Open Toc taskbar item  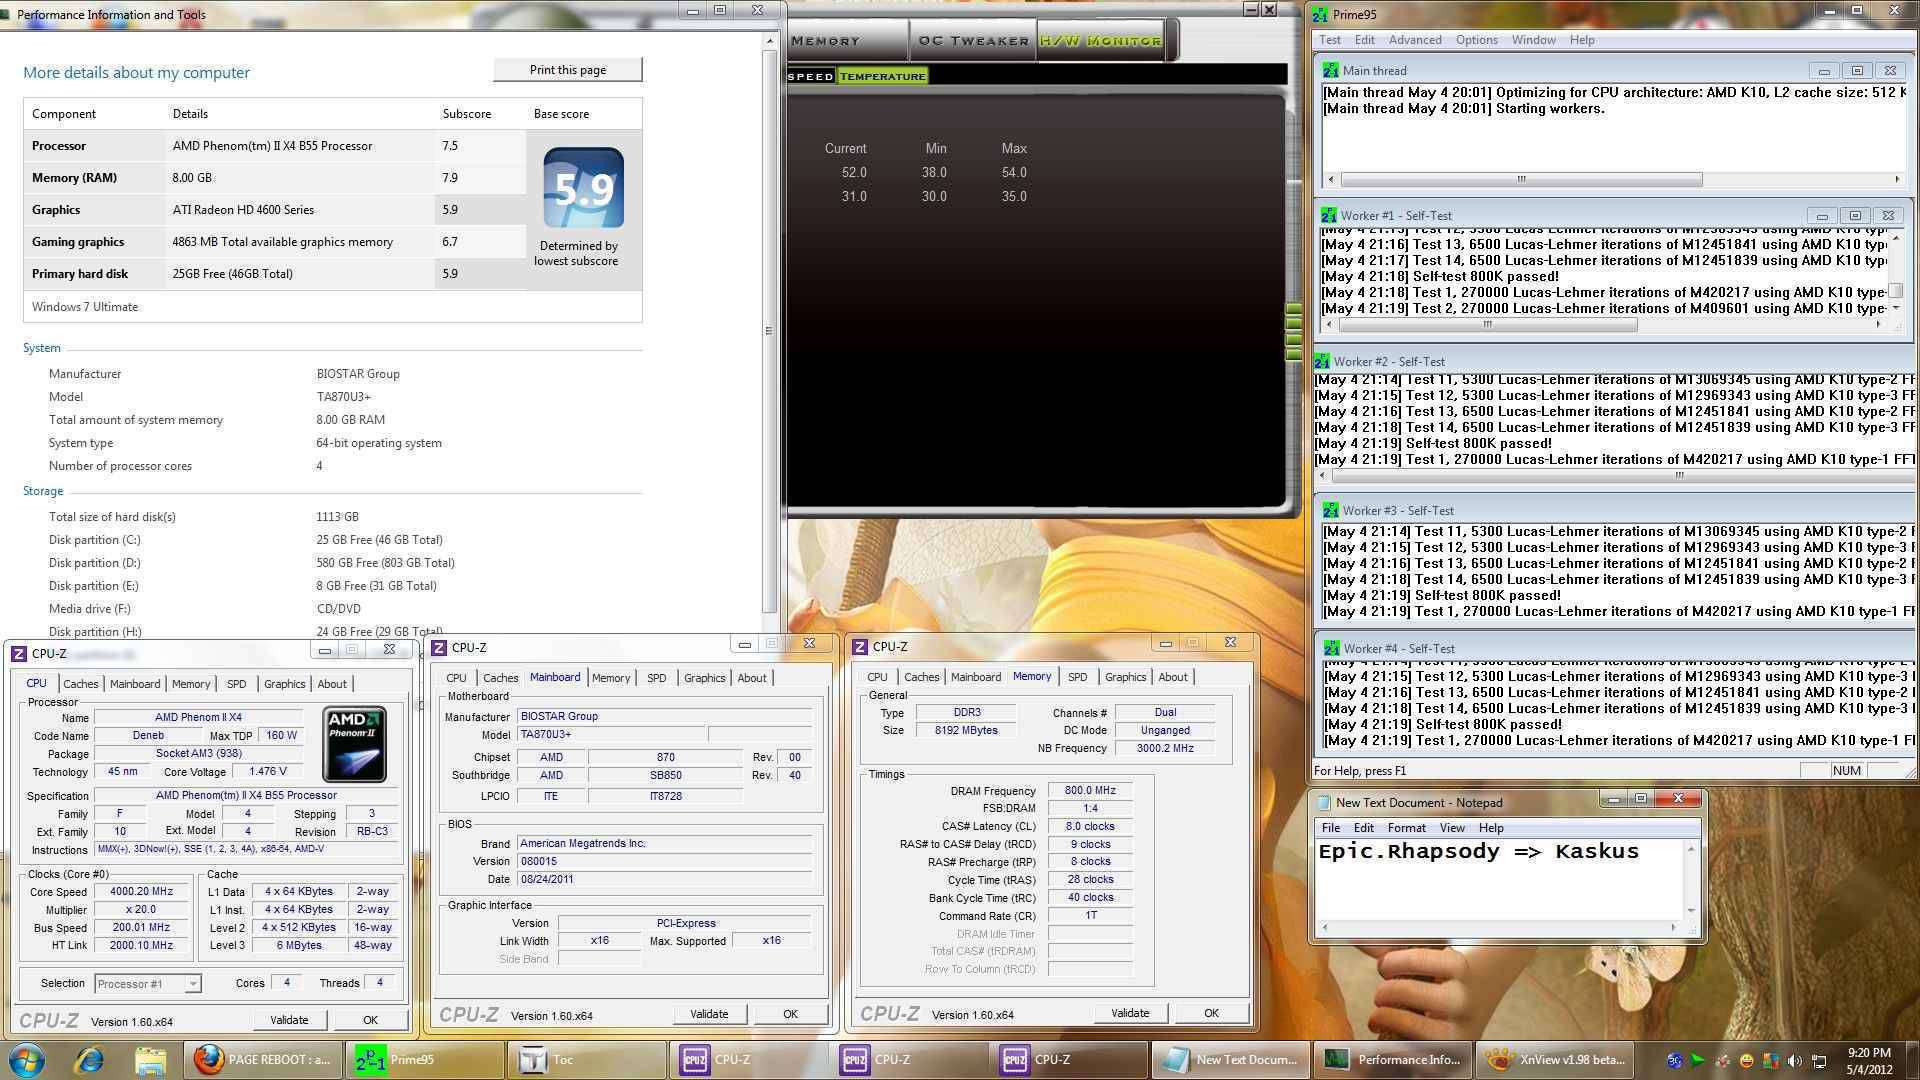586,1060
